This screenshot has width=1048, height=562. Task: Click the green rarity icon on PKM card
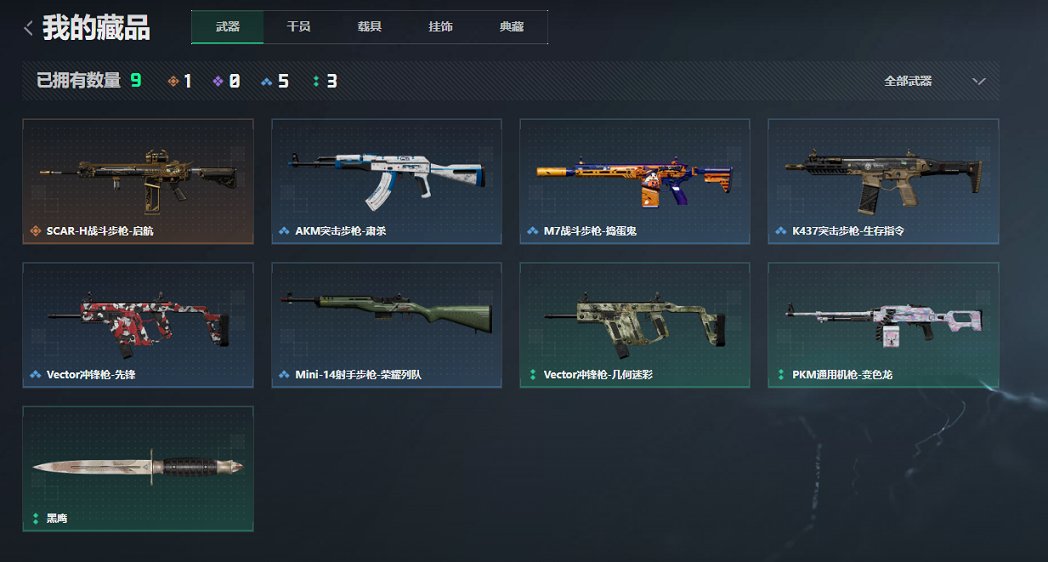[781, 375]
